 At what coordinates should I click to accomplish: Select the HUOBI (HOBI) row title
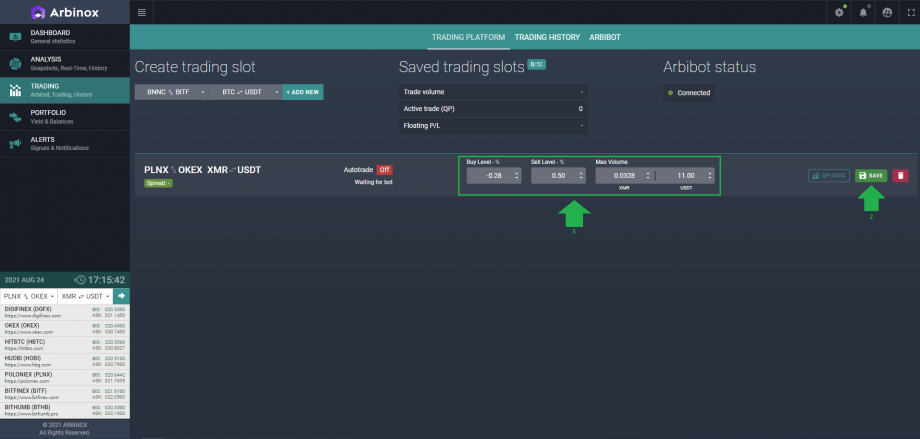click(22, 358)
